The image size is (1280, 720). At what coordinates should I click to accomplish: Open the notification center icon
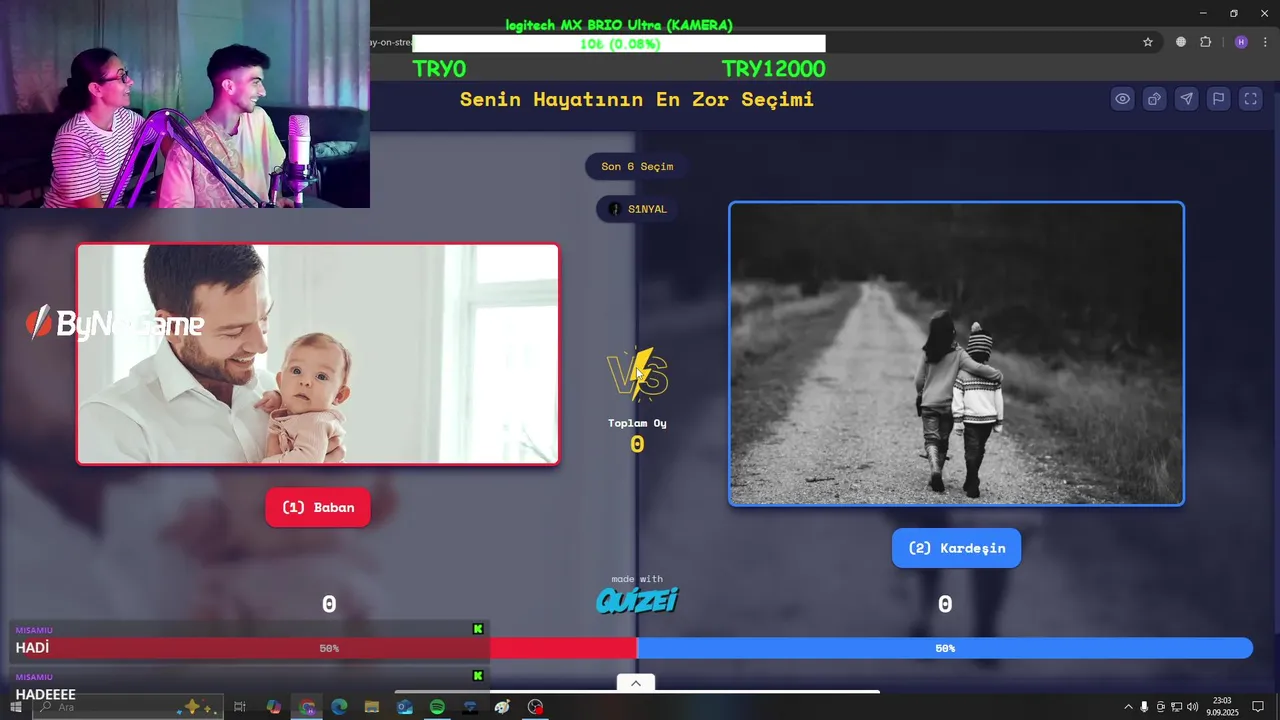[x=1258, y=707]
